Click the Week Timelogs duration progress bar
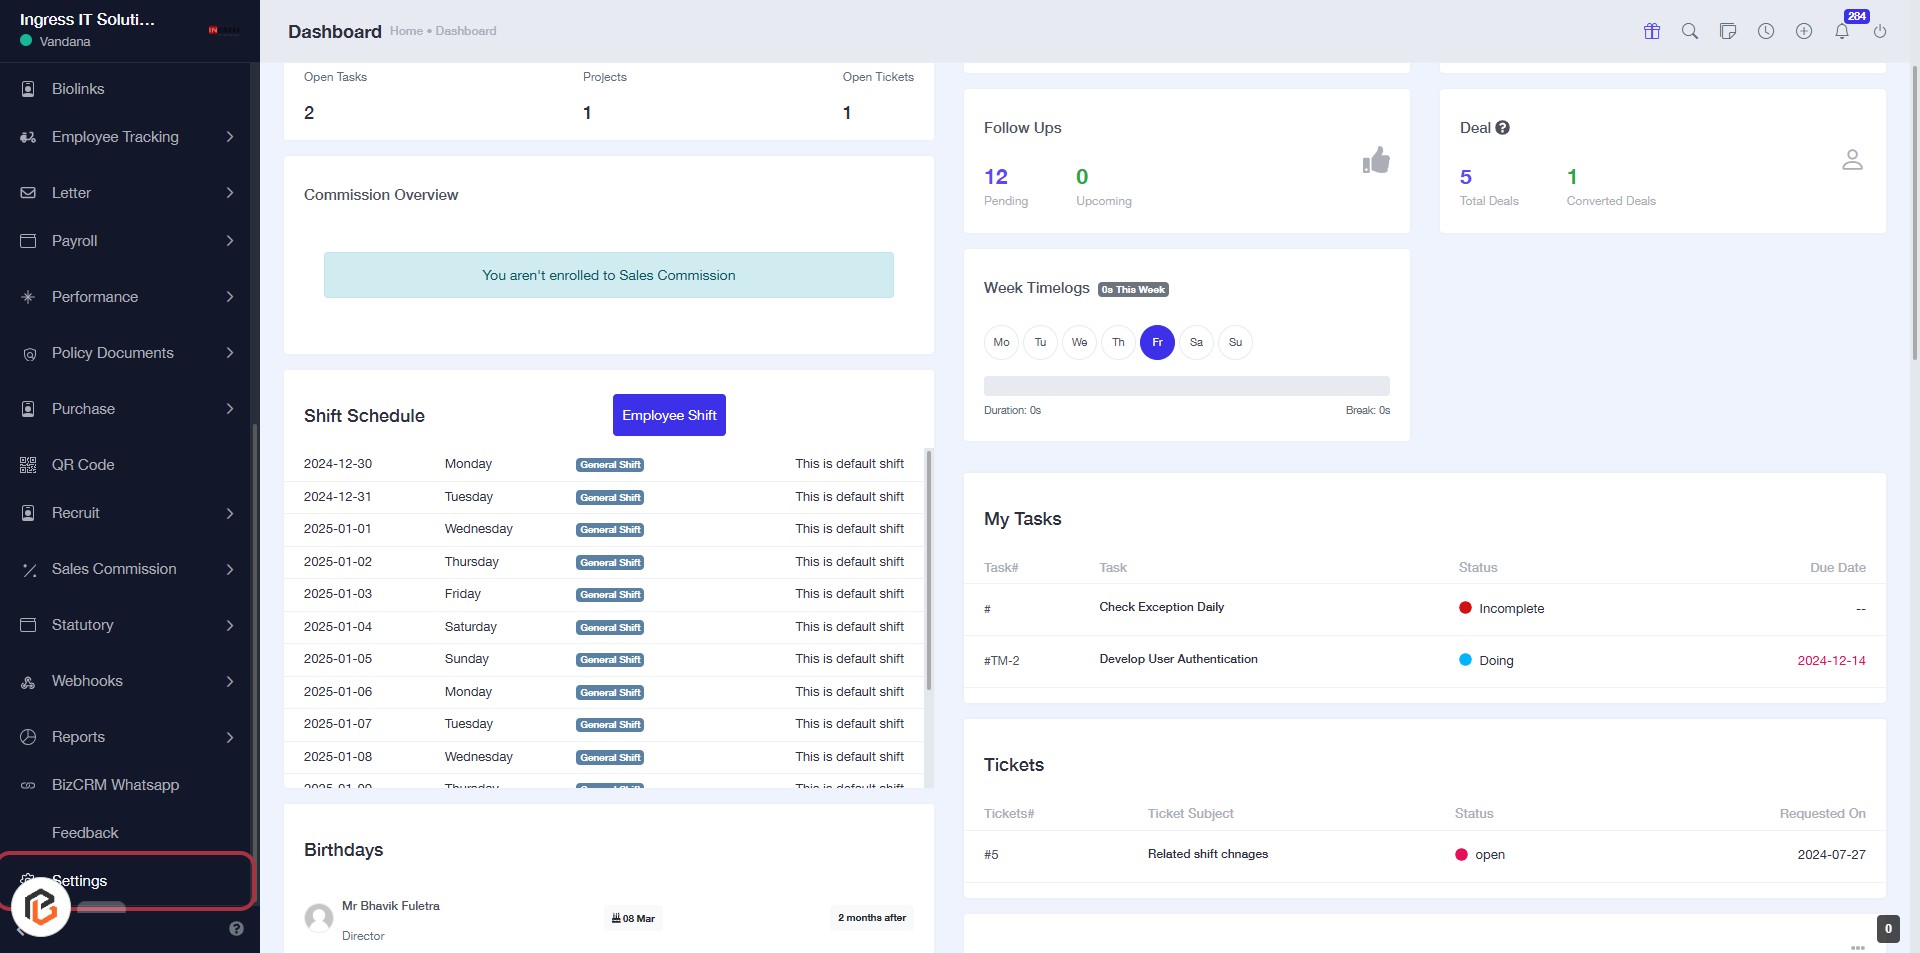Viewport: 1920px width, 953px height. pyautogui.click(x=1186, y=386)
